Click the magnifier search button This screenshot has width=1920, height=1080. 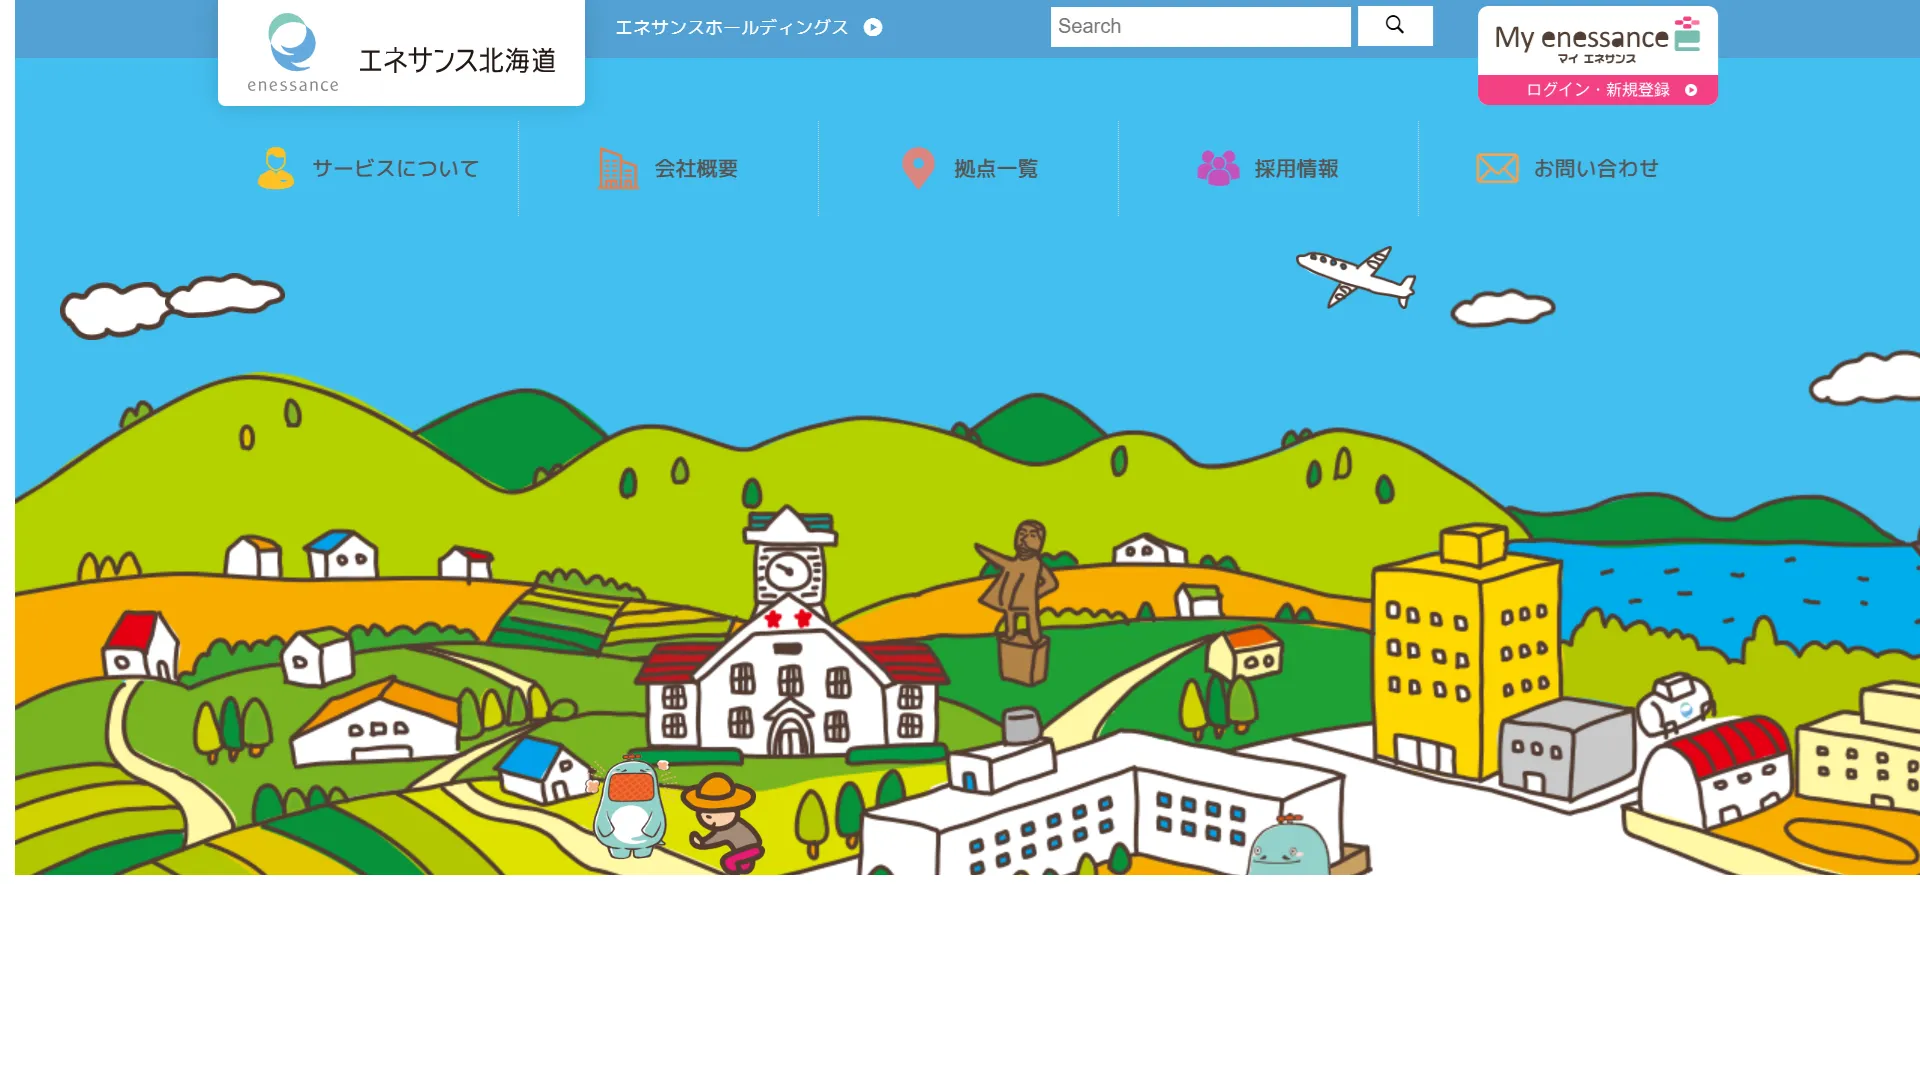(x=1395, y=25)
